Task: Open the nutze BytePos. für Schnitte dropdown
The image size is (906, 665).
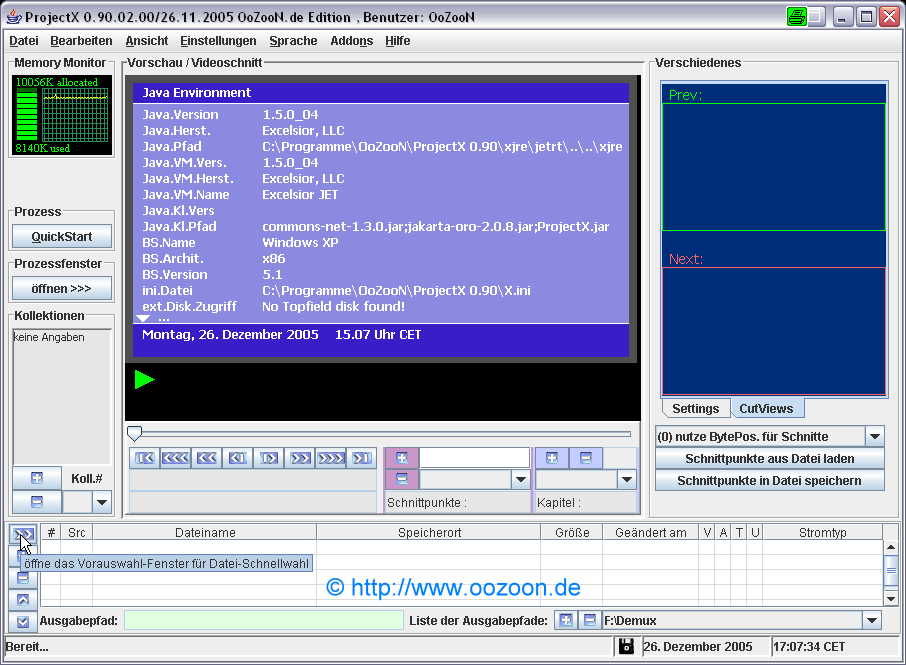Action: pyautogui.click(x=875, y=436)
